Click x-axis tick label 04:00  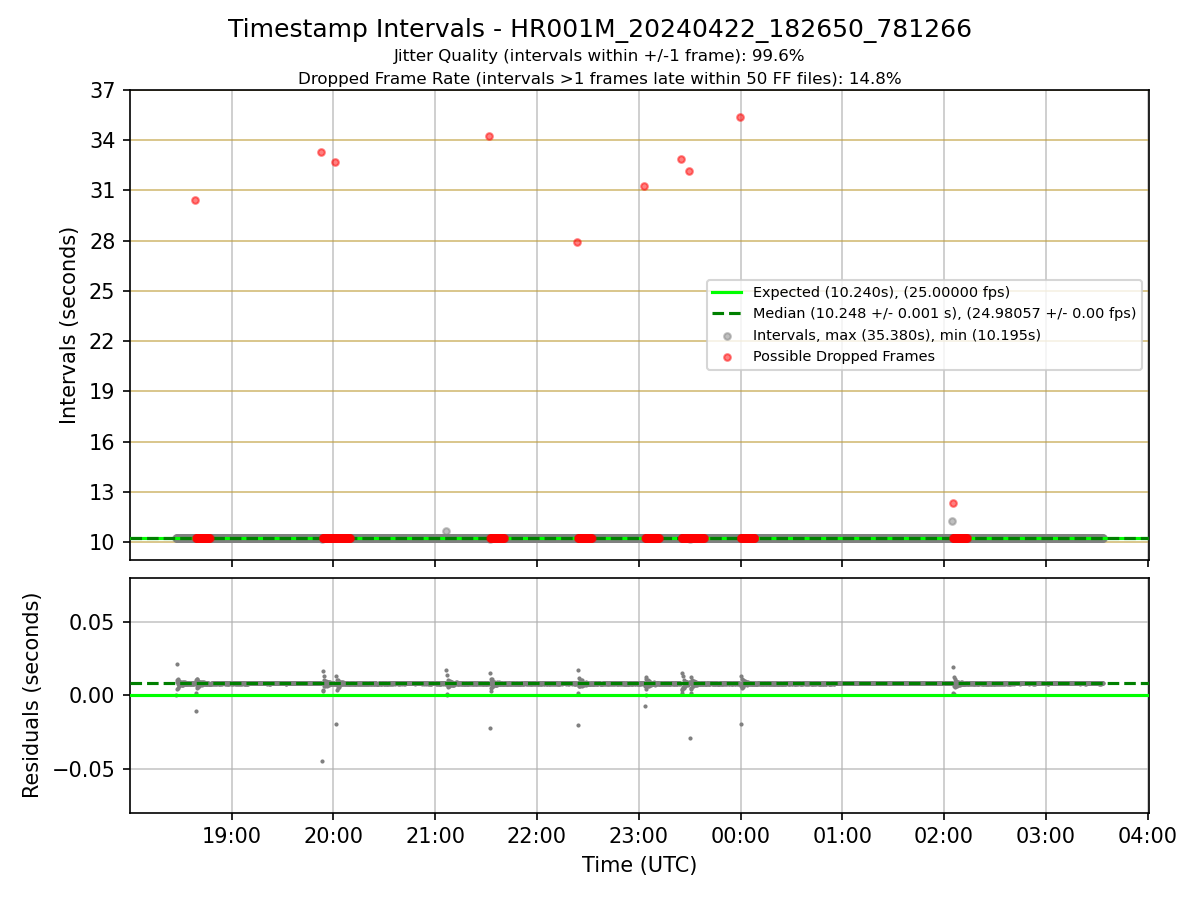pos(1147,834)
